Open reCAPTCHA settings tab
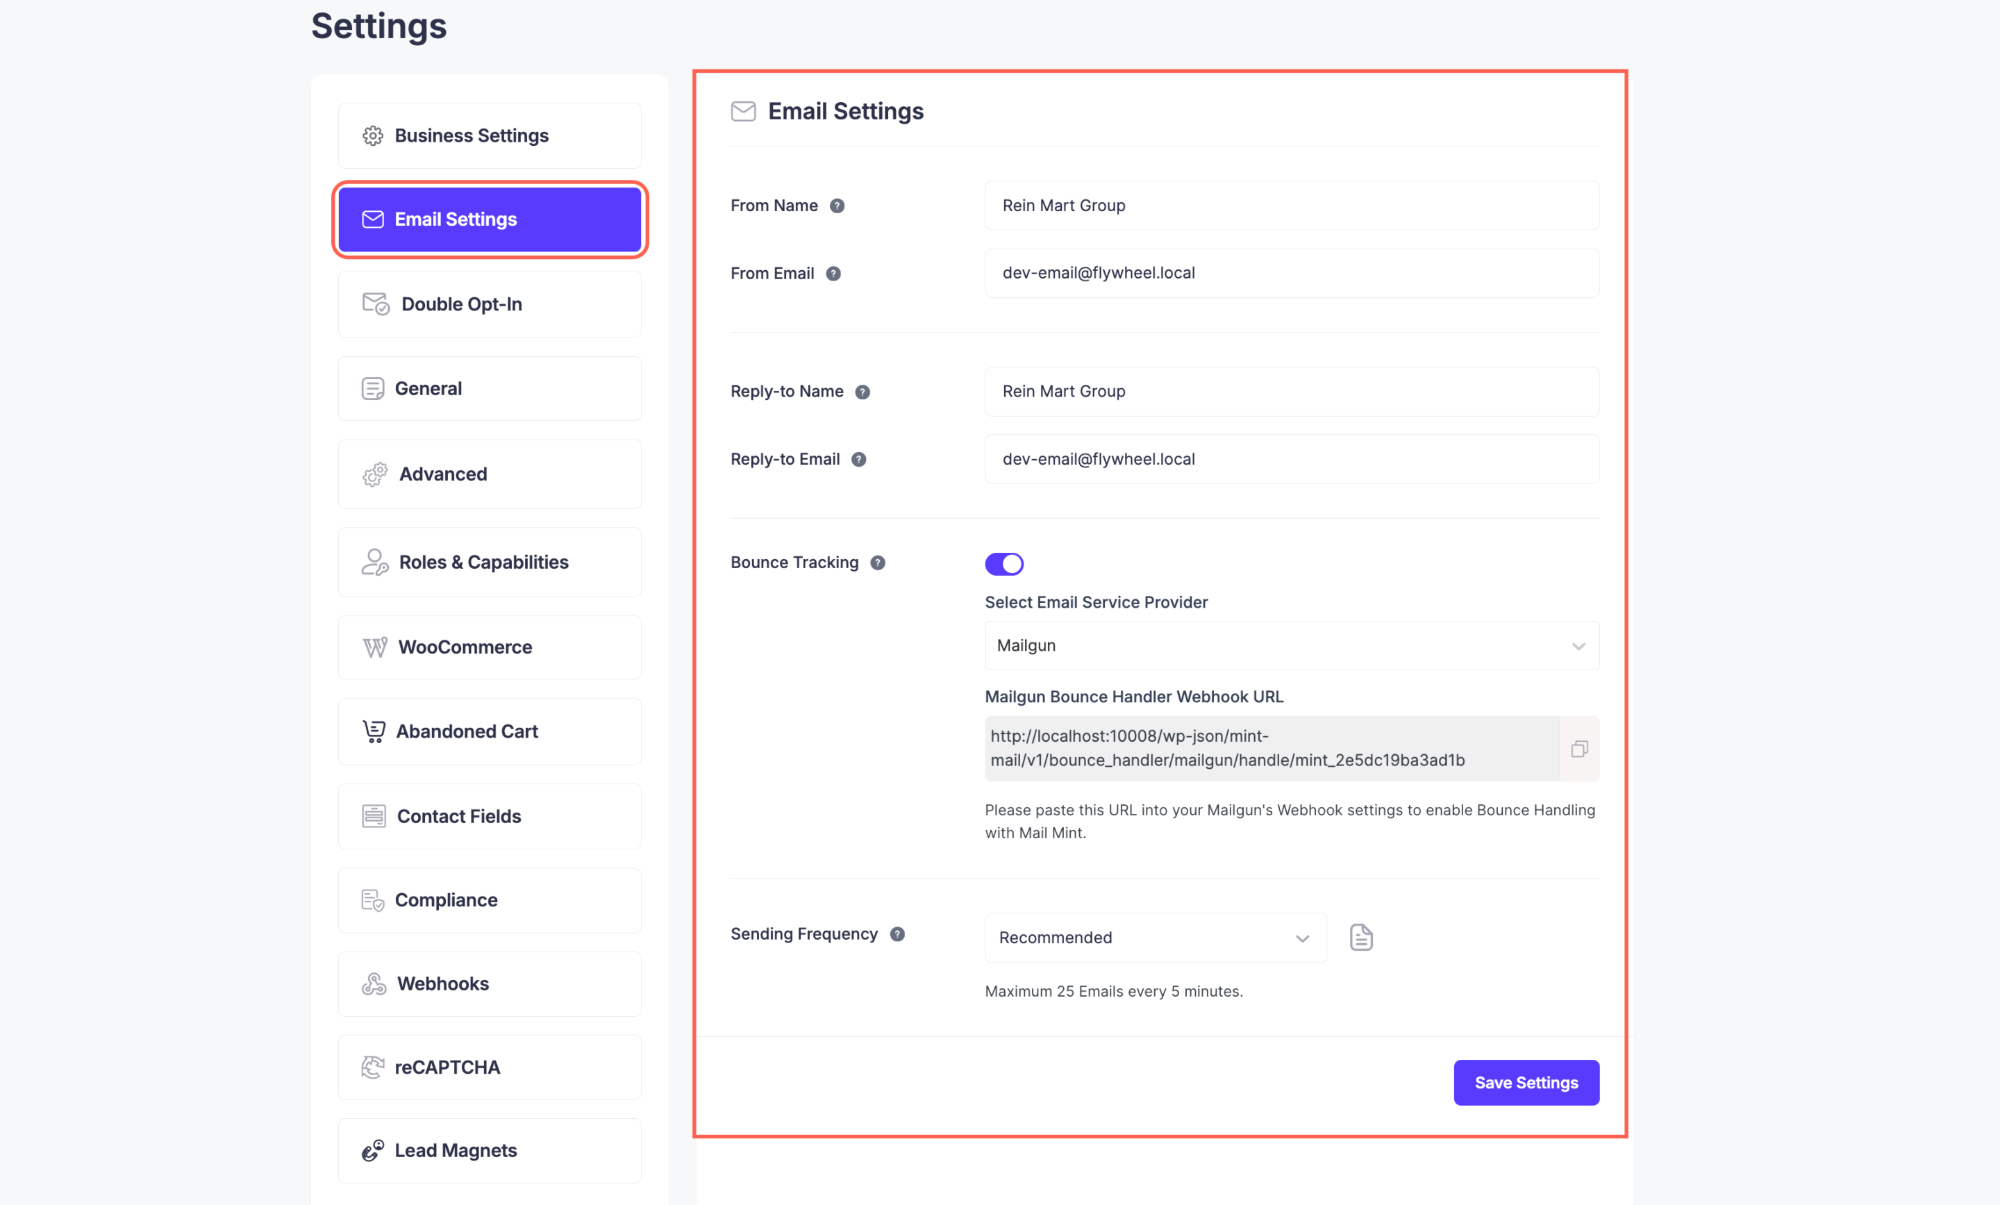2000x1205 pixels. tap(490, 1067)
